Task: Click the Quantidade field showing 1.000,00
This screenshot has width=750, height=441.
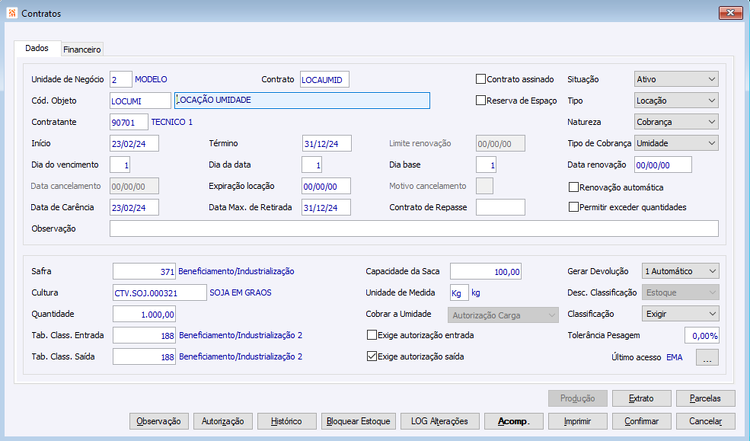Action: (144, 314)
